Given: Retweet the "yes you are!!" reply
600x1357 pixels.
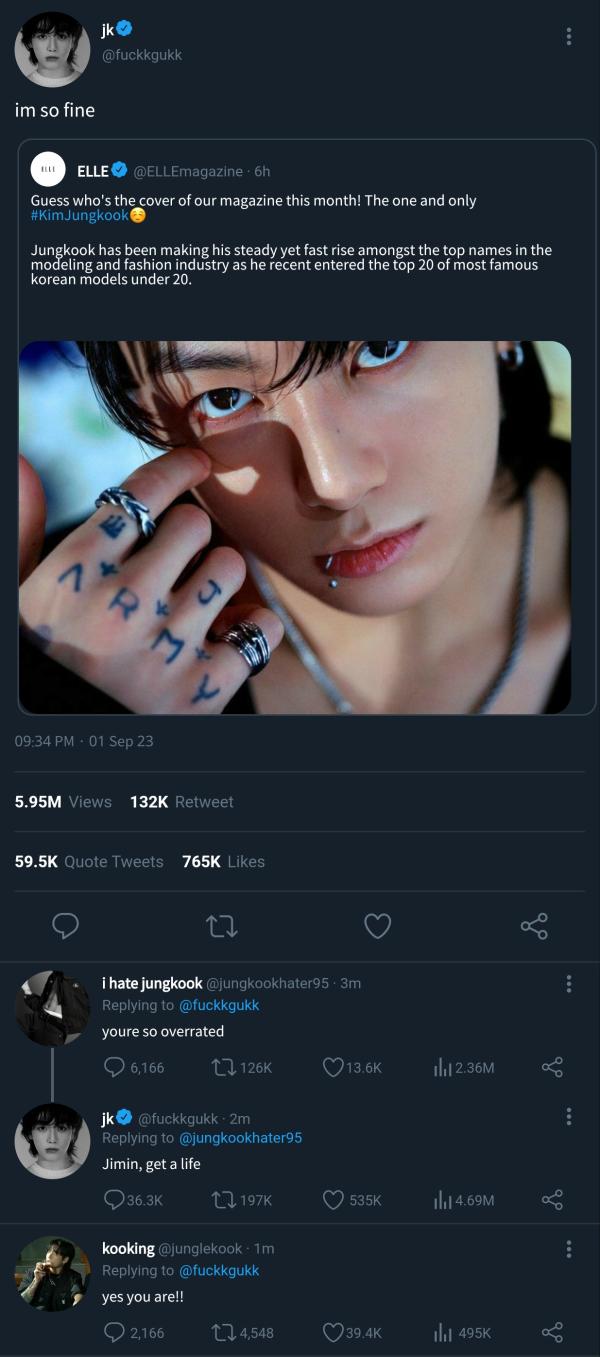Looking at the screenshot, I should click(x=224, y=1332).
